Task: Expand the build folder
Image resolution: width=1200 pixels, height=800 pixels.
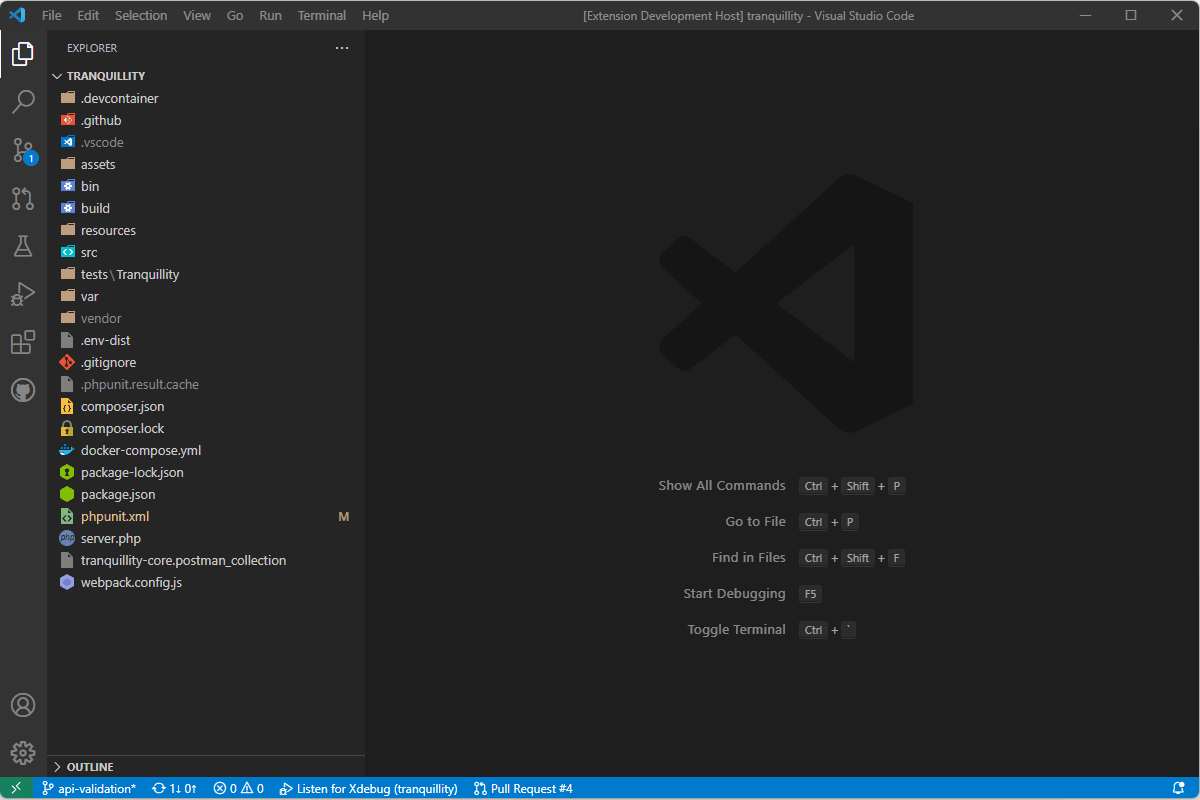Action: pos(206,208)
